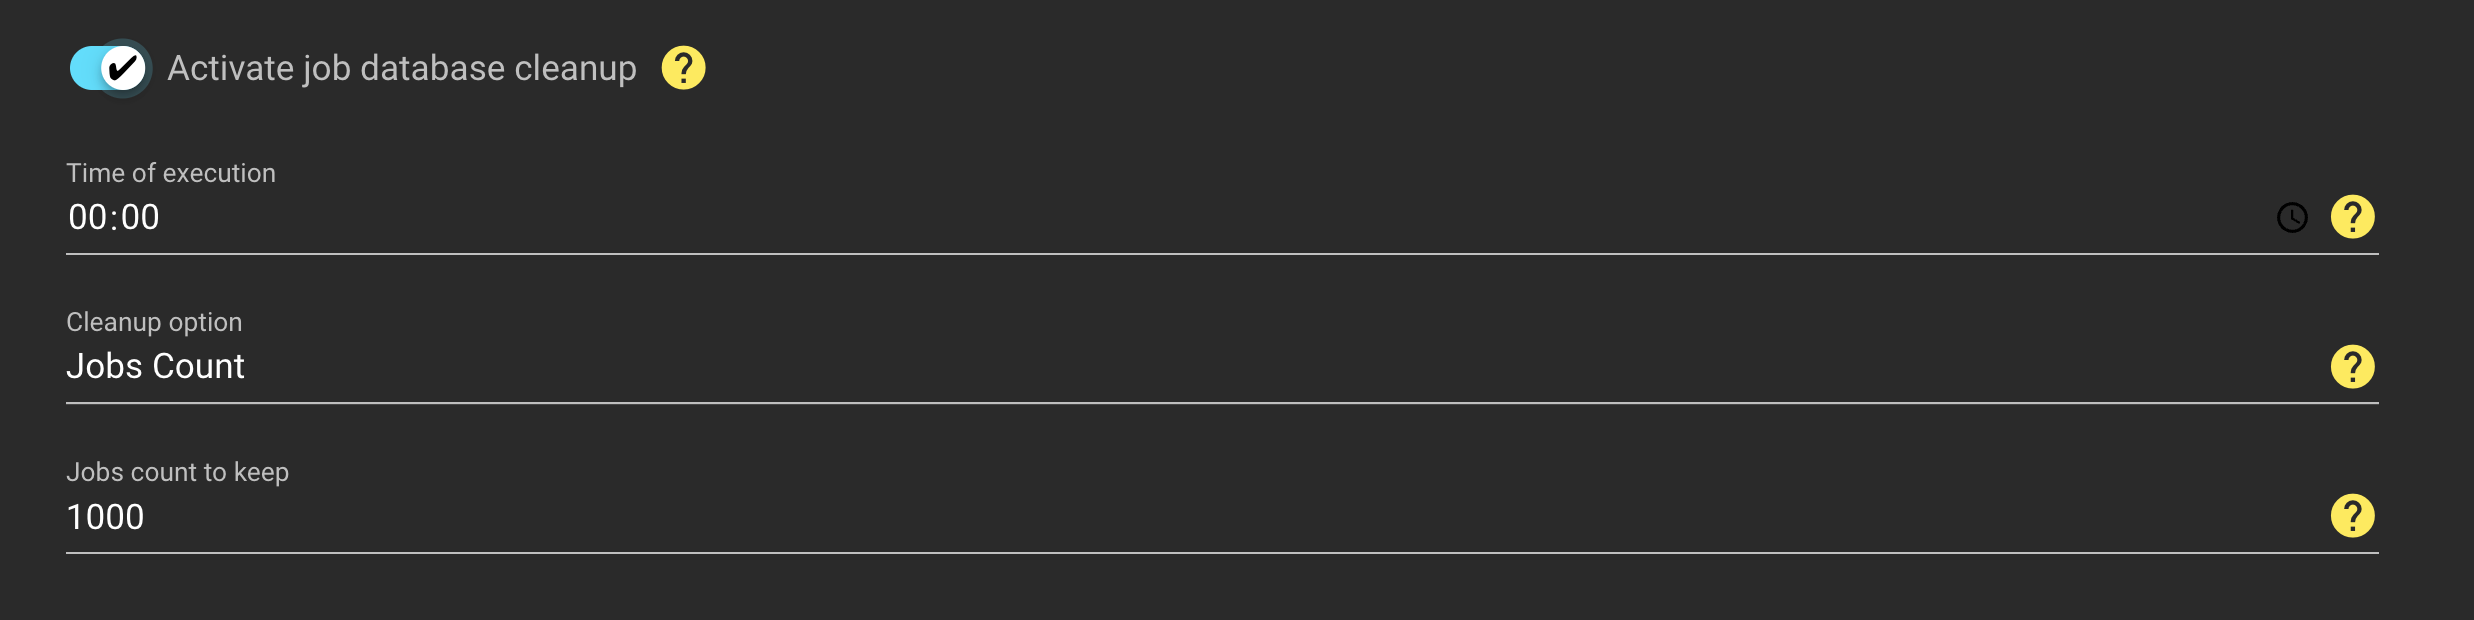2474x620 pixels.
Task: Show help for Time of execution
Action: point(2353,217)
